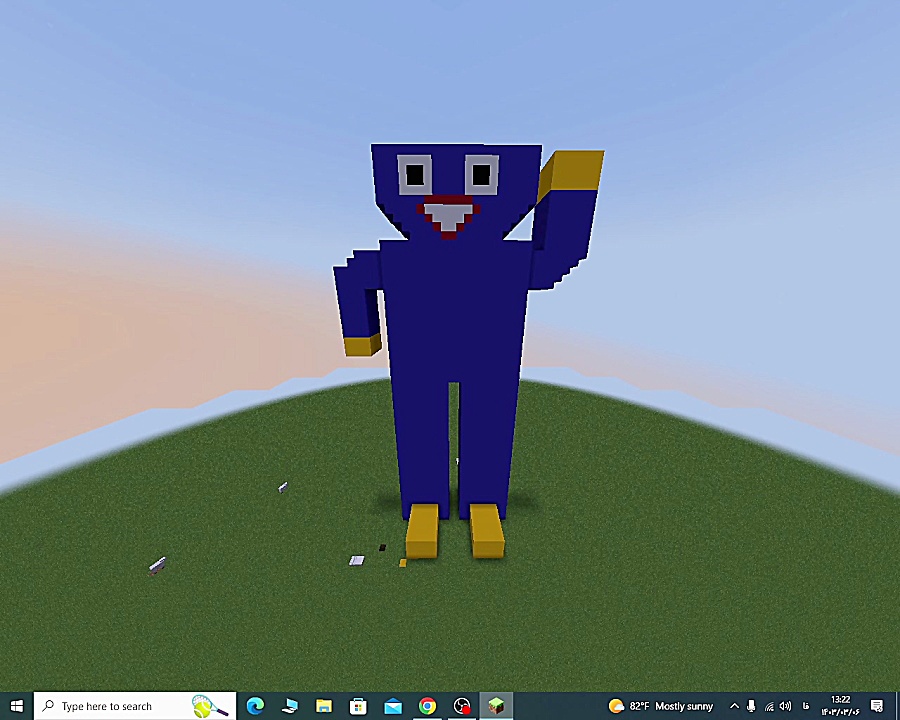Viewport: 900px width, 720px height.
Task: Expand the hidden system tray icons chevron
Action: (734, 706)
